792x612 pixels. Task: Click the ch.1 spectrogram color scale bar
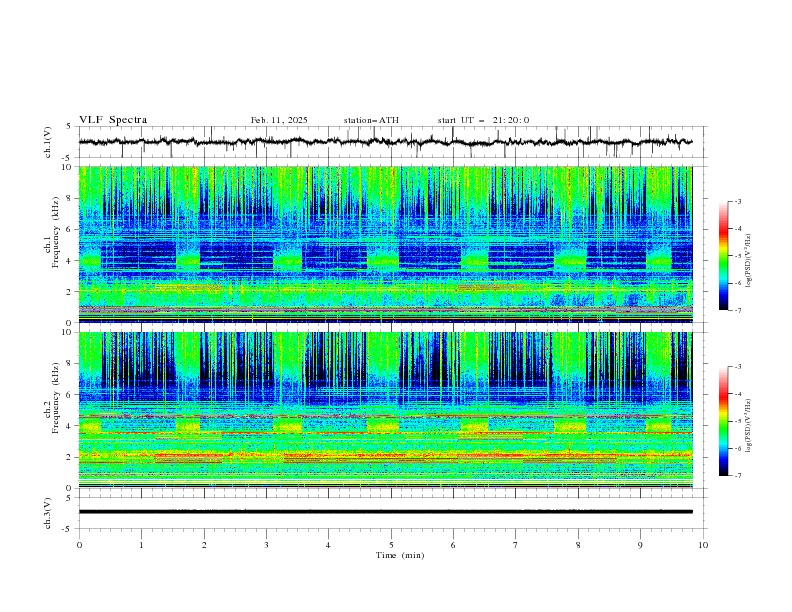(x=724, y=256)
